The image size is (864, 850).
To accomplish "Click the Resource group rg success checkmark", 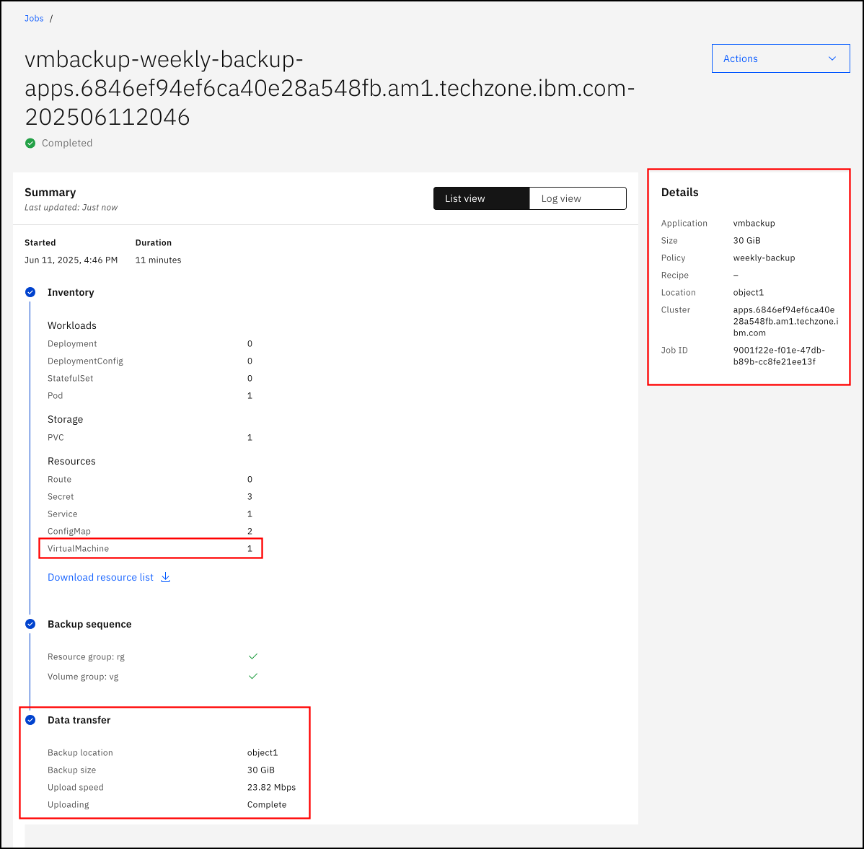I will point(253,656).
